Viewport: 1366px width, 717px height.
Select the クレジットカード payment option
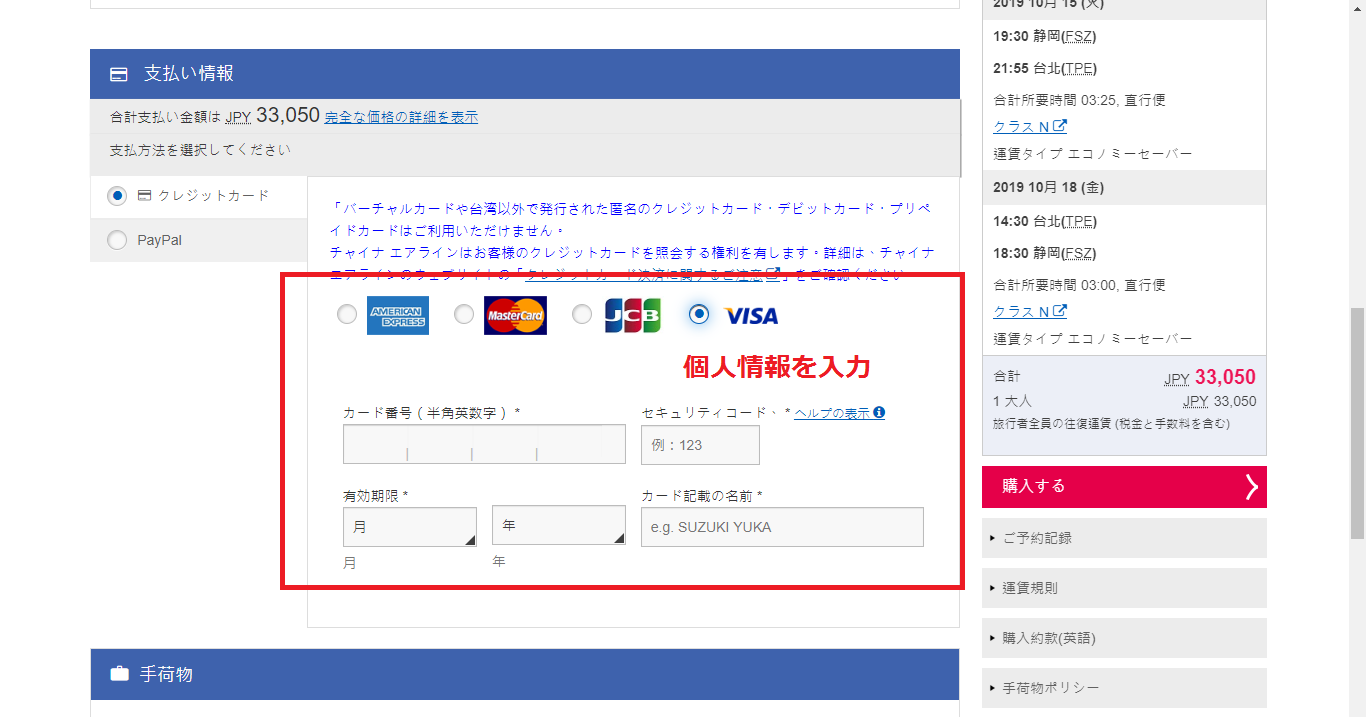pyautogui.click(x=118, y=196)
